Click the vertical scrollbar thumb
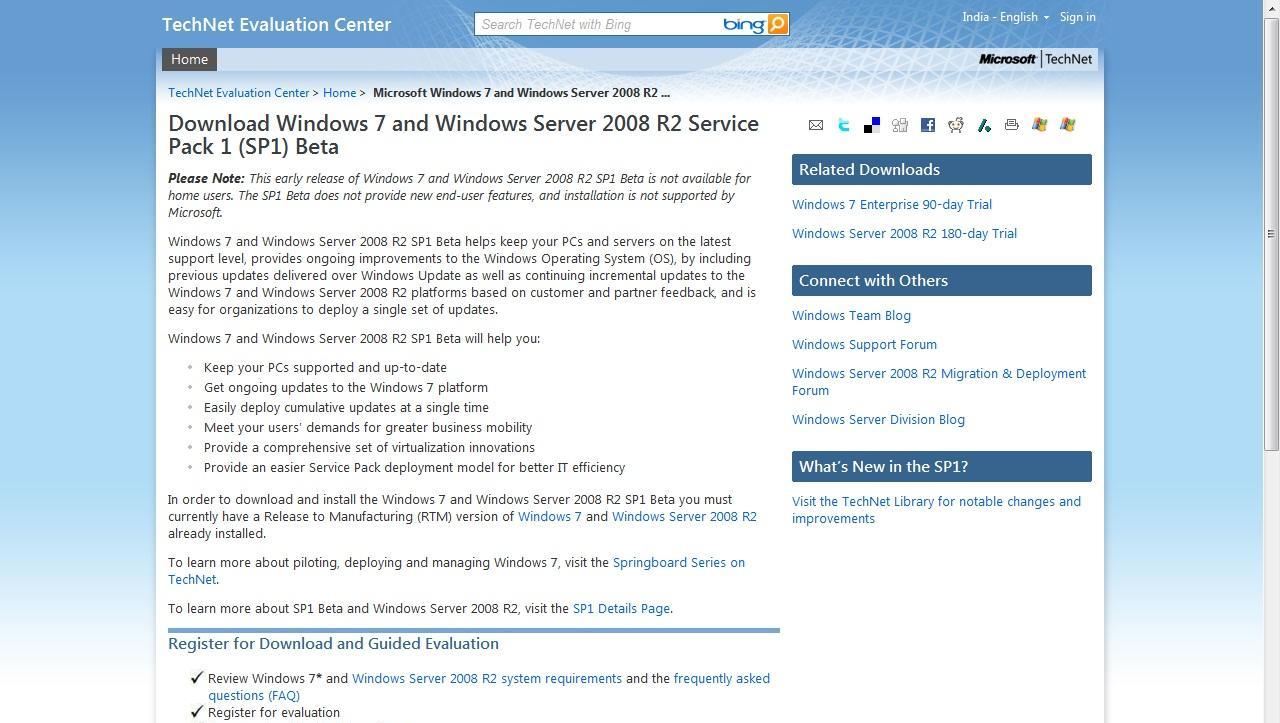 (x=1271, y=234)
